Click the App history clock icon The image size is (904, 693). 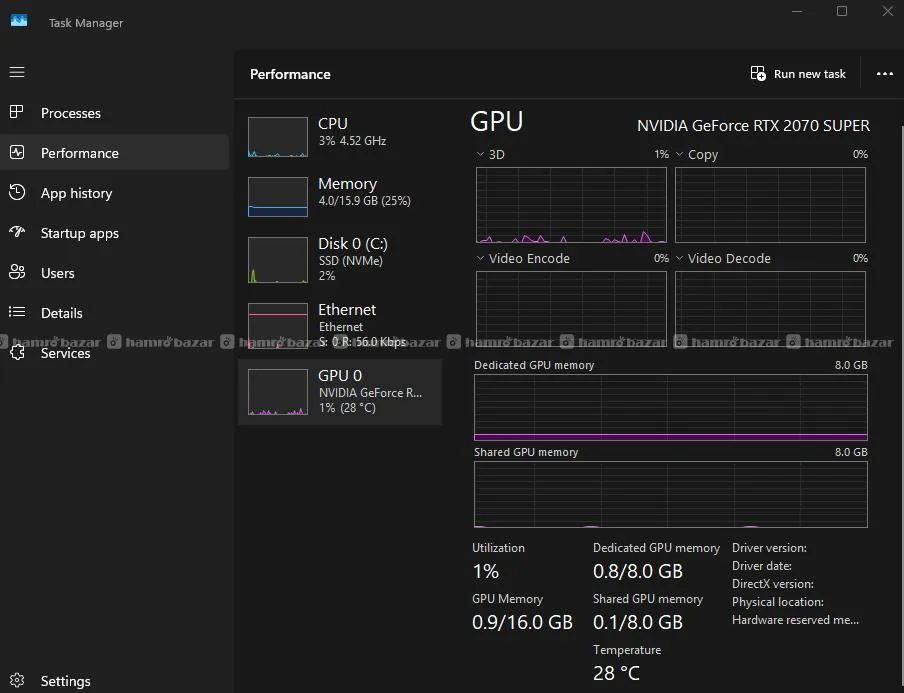click(17, 192)
